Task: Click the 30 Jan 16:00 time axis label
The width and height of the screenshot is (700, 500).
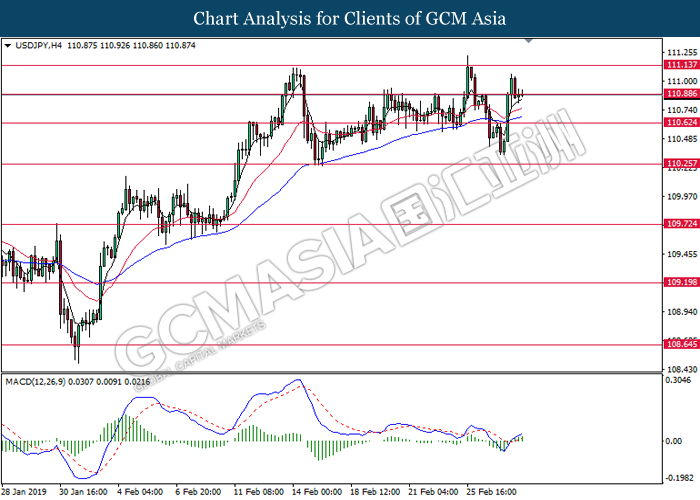Action: pyautogui.click(x=83, y=492)
